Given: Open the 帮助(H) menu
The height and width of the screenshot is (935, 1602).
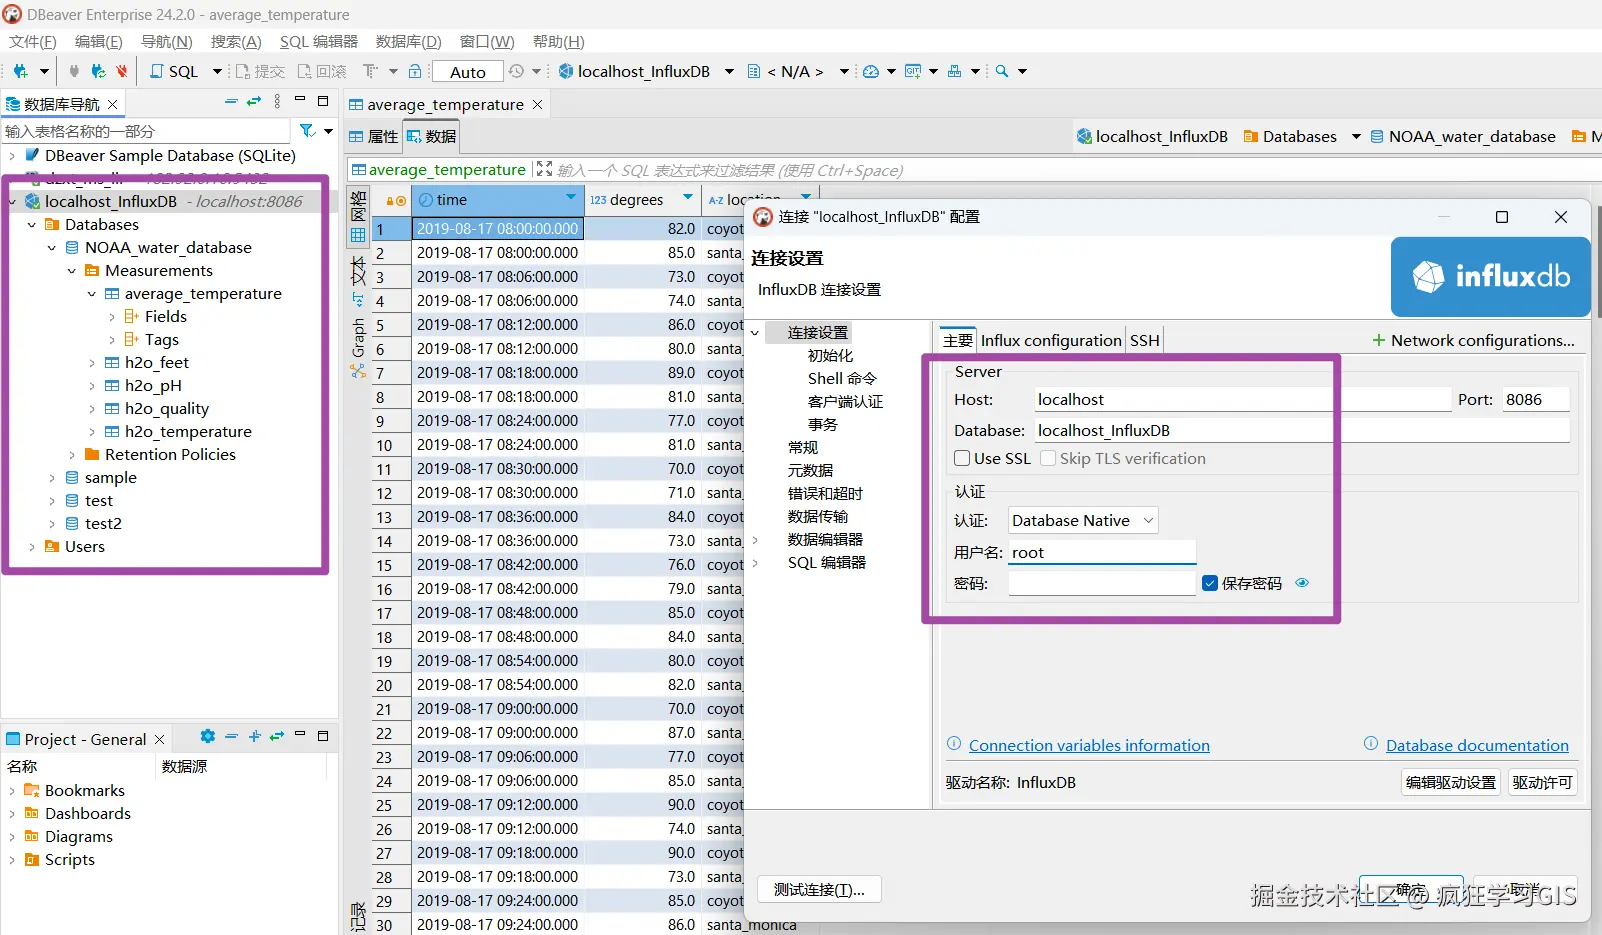Looking at the screenshot, I should [x=558, y=41].
